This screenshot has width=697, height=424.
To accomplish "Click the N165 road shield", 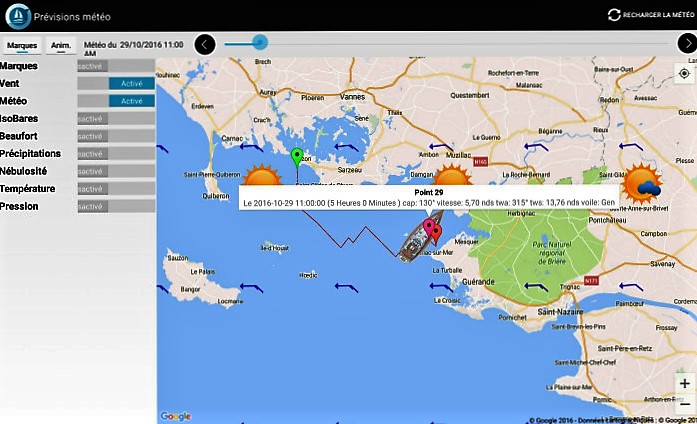I will 481,162.
